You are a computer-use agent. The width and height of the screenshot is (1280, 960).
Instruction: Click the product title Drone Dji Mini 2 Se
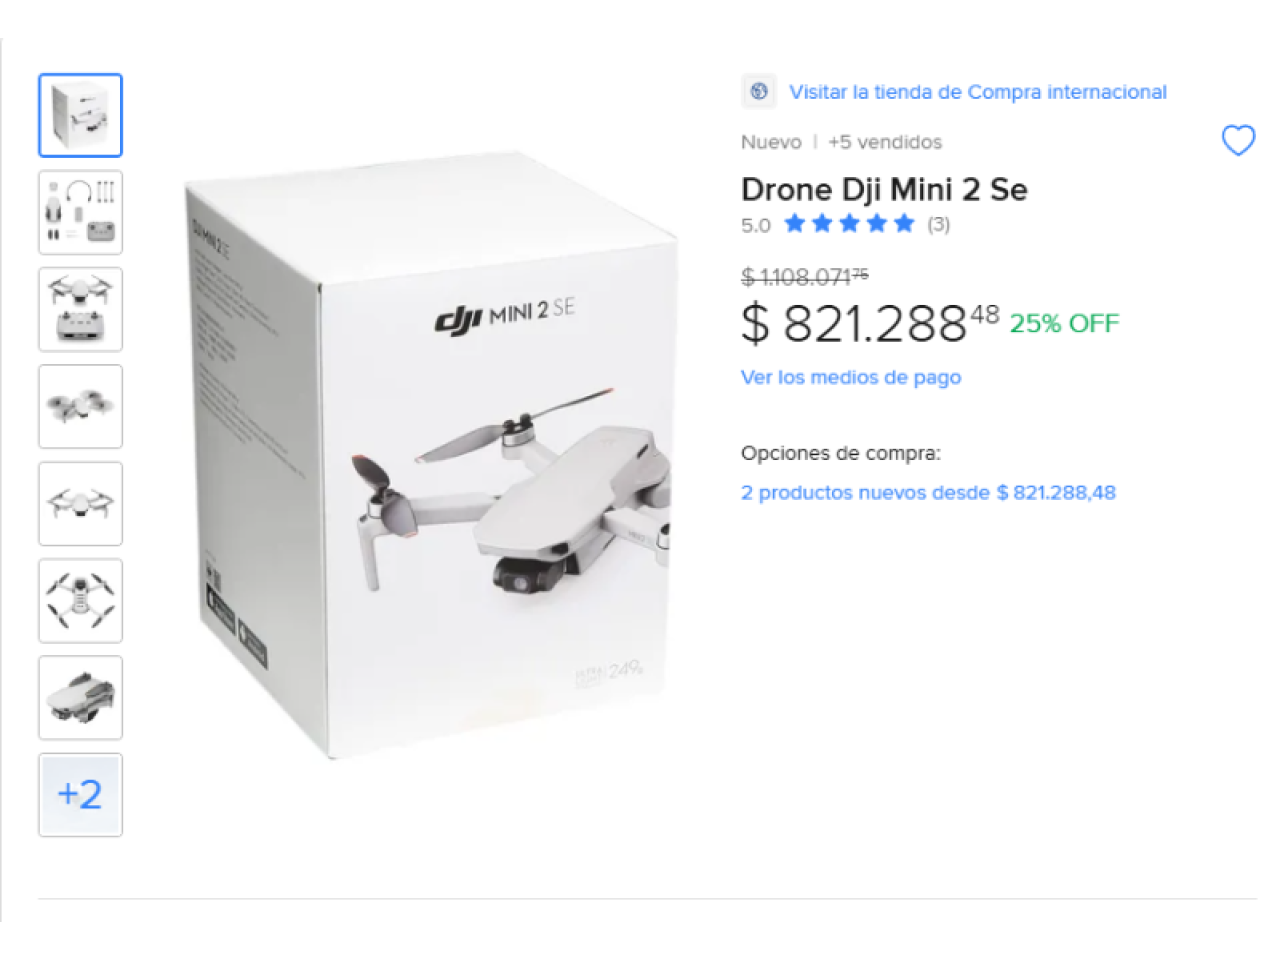pyautogui.click(x=884, y=189)
